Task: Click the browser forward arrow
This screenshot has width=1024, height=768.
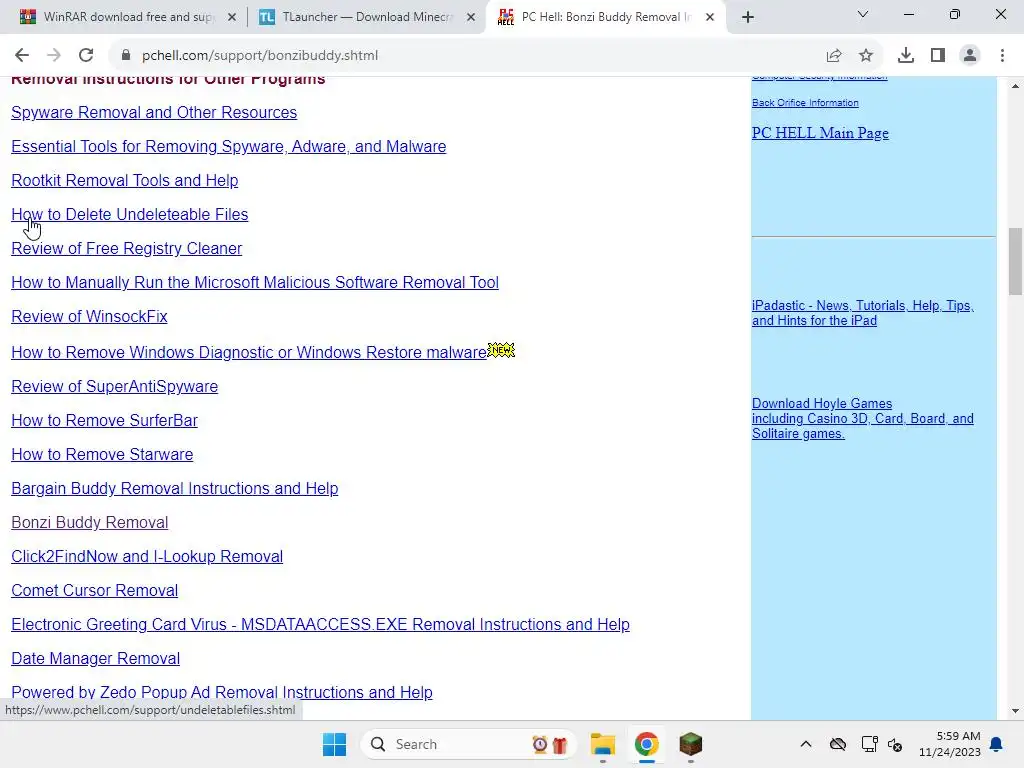Action: click(x=54, y=56)
